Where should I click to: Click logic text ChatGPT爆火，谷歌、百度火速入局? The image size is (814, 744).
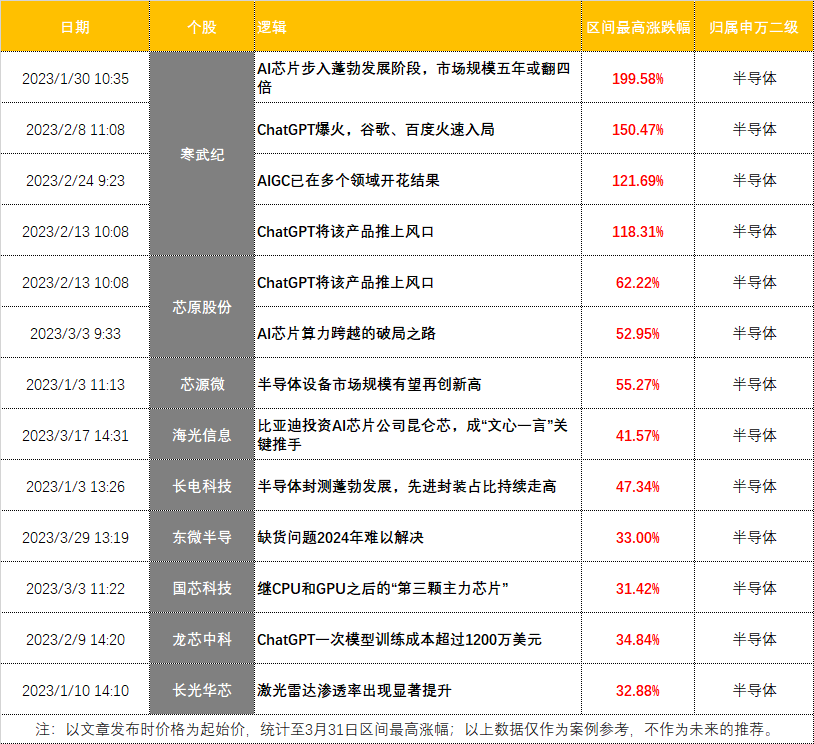coord(376,129)
